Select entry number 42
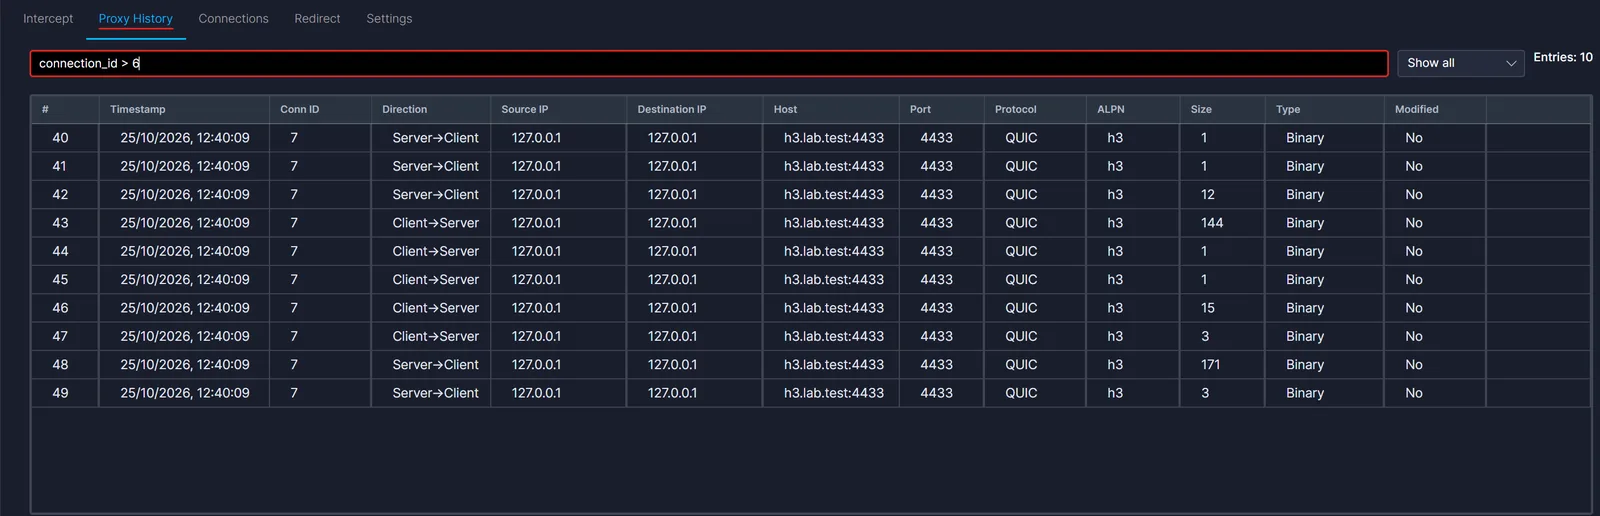 click(x=810, y=194)
